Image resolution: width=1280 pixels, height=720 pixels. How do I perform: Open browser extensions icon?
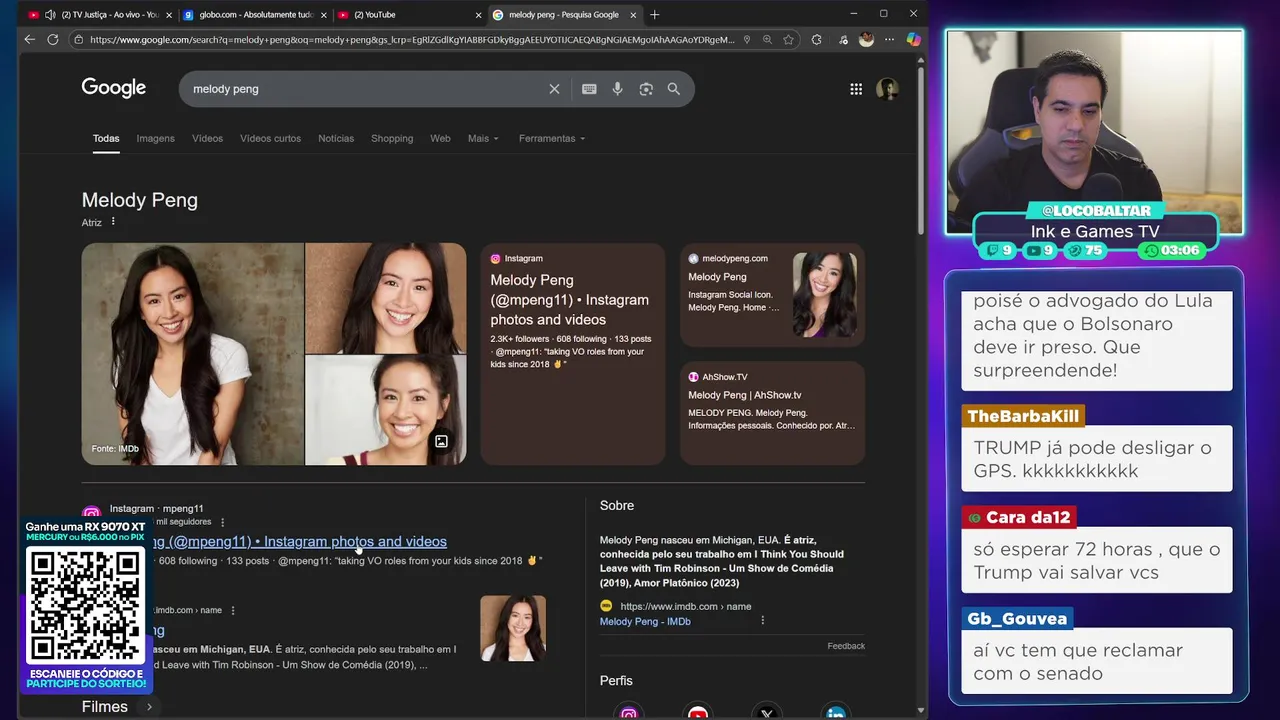[817, 39]
